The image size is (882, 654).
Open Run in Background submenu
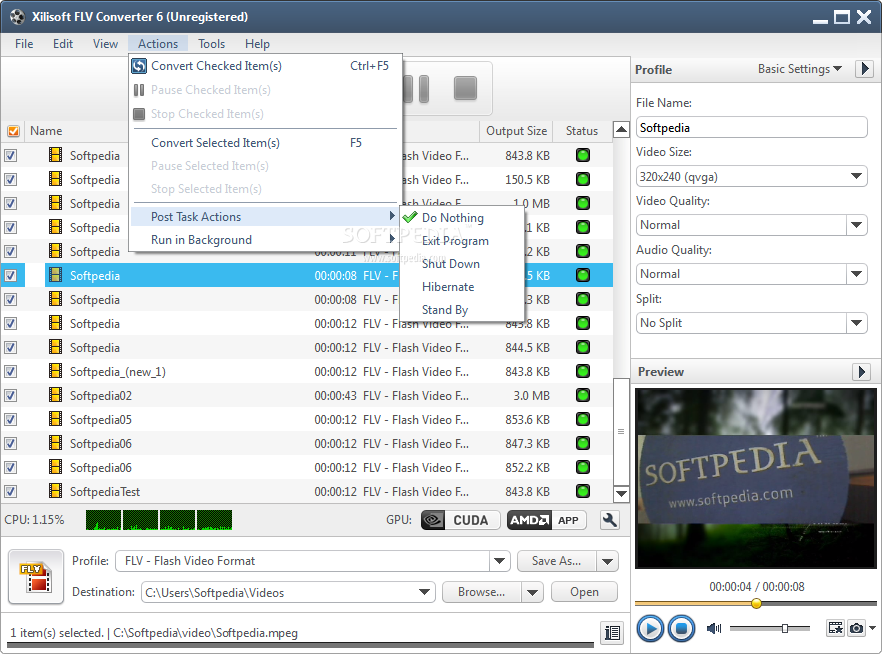point(265,240)
